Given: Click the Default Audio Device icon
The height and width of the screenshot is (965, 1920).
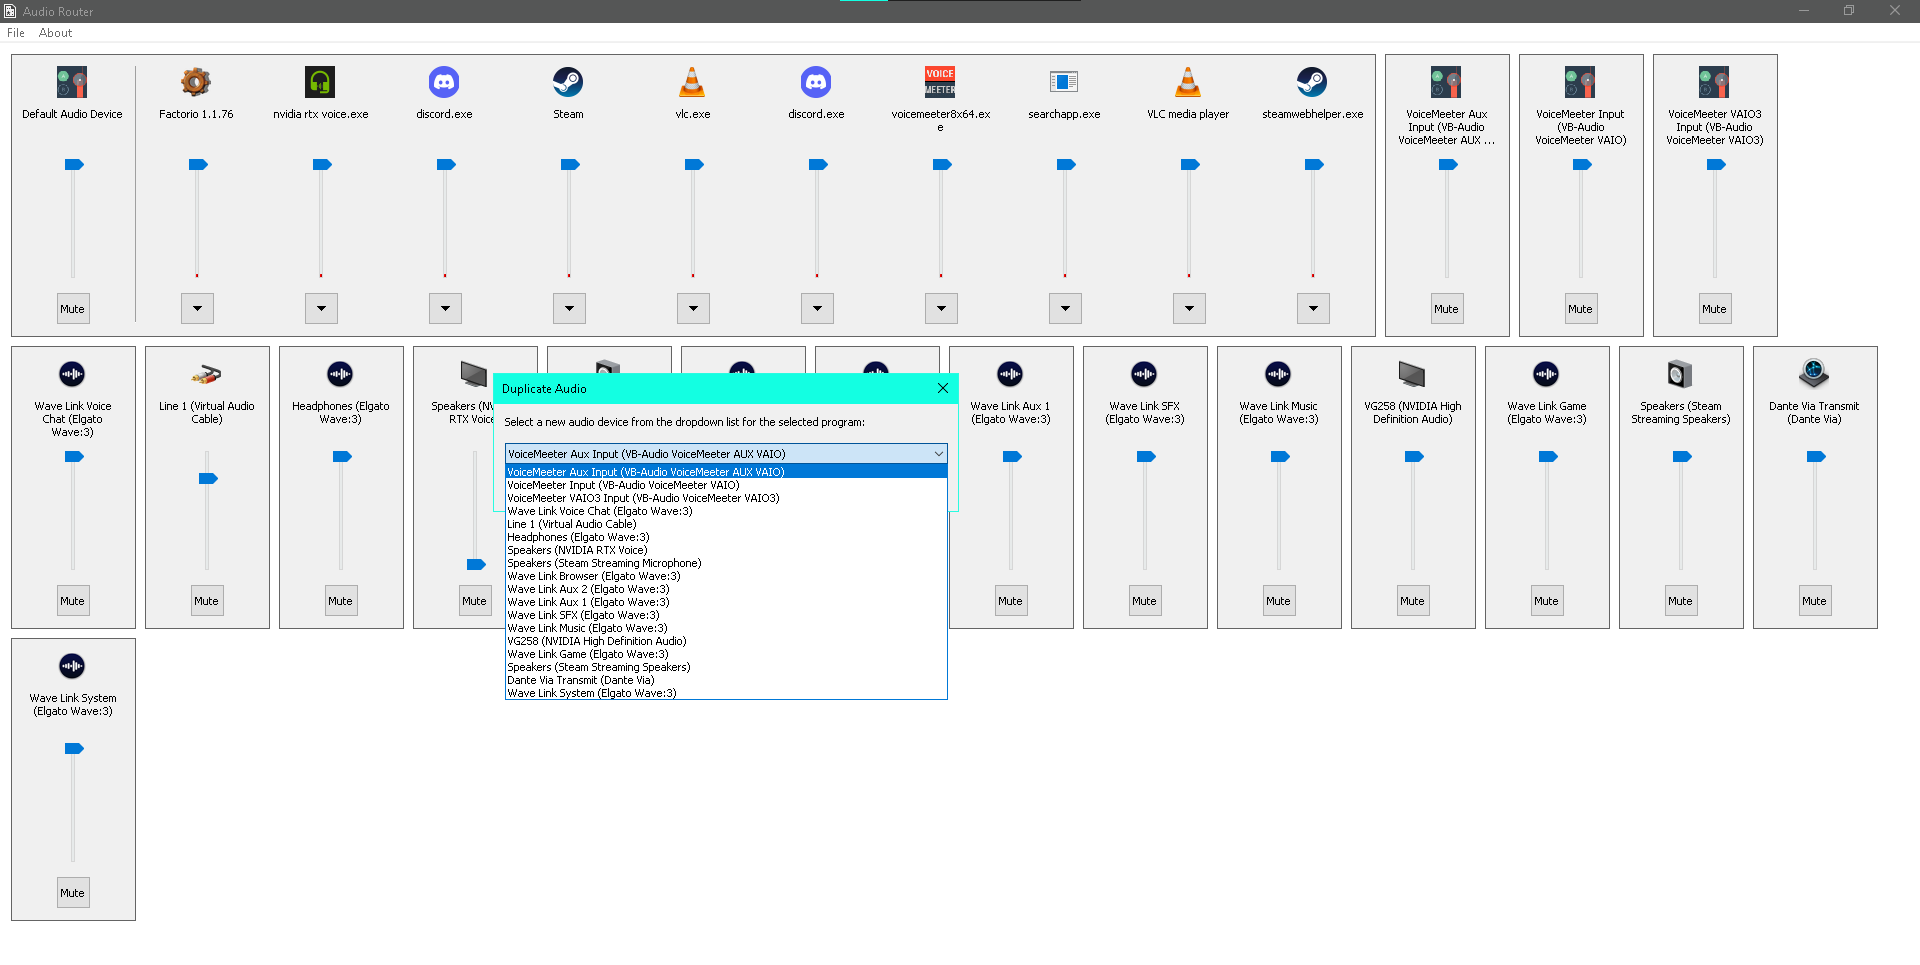Looking at the screenshot, I should coord(72,82).
